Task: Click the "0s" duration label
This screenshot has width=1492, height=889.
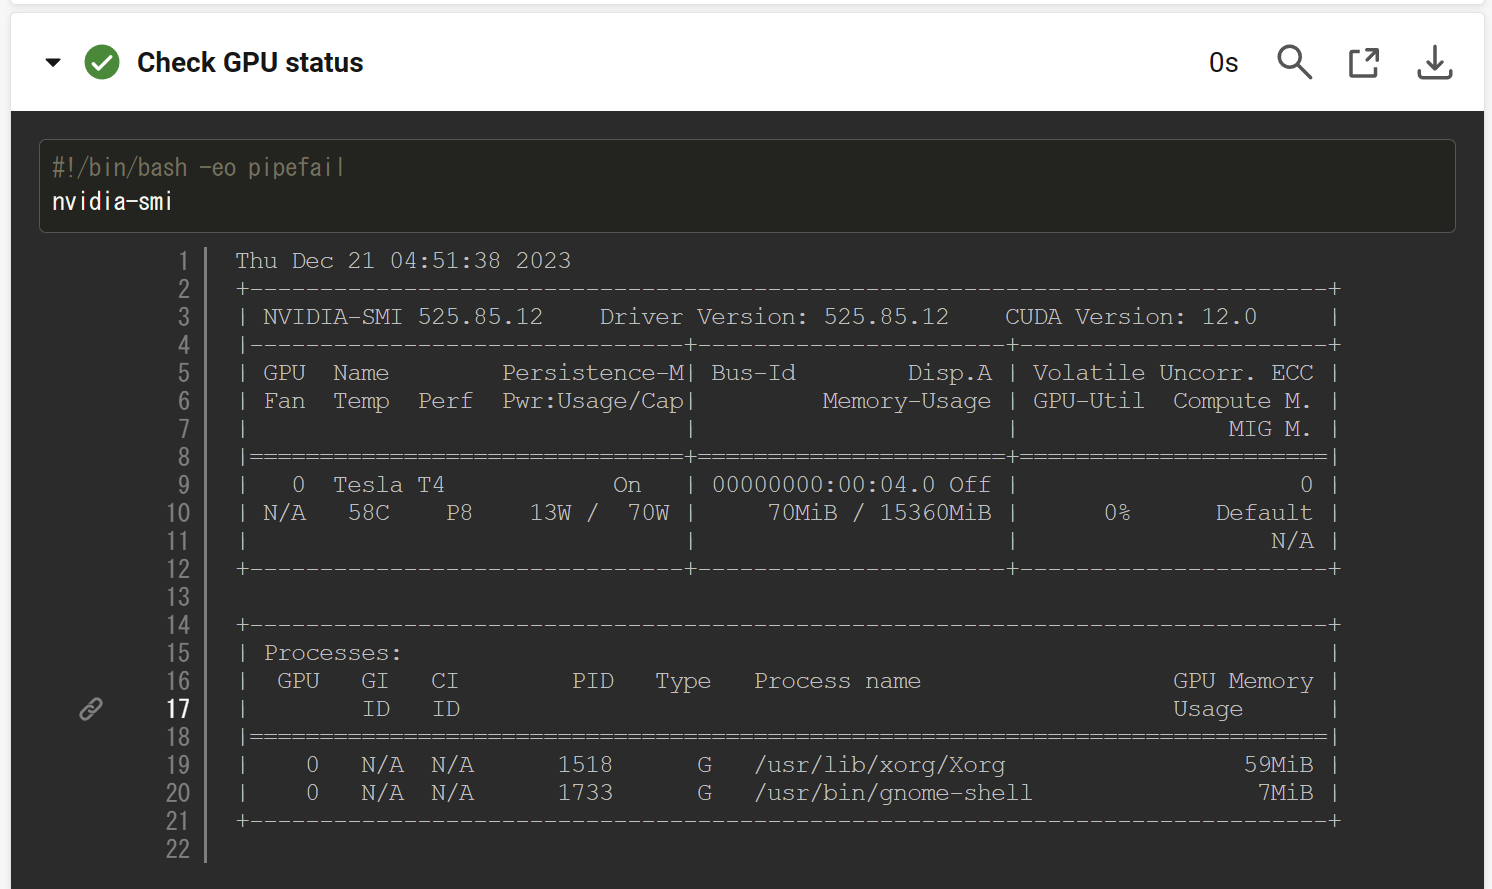Action: 1222,62
